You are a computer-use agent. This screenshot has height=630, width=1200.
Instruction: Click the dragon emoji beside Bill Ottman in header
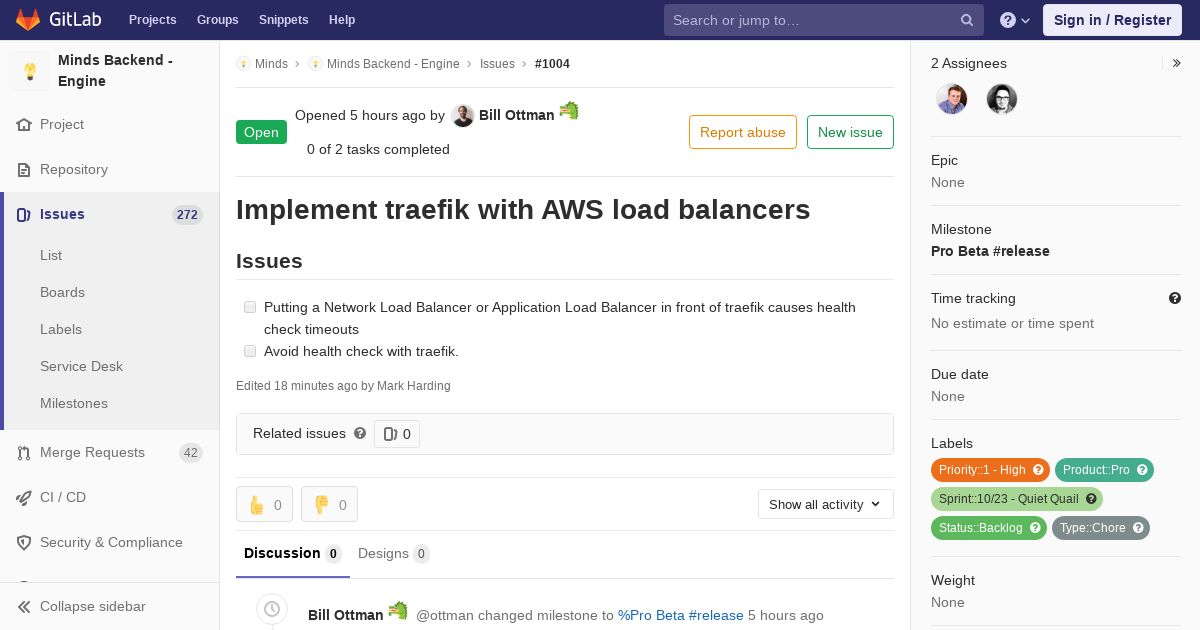(x=569, y=111)
